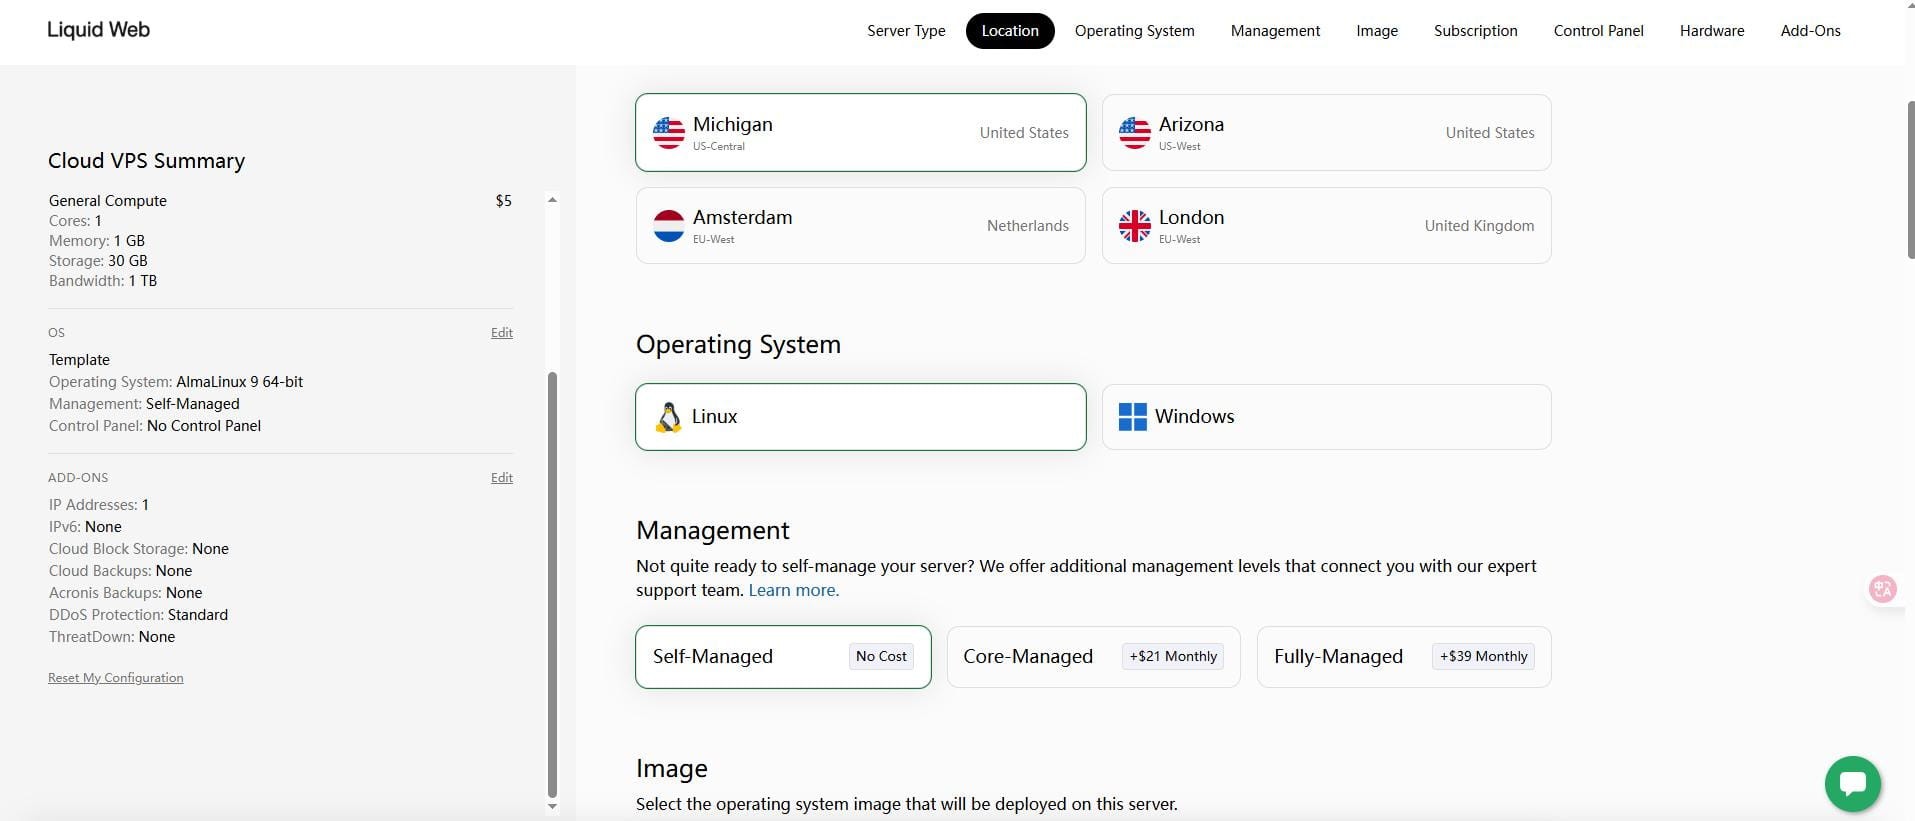Click the No Cost price badge
The image size is (1915, 821).
click(x=881, y=657)
